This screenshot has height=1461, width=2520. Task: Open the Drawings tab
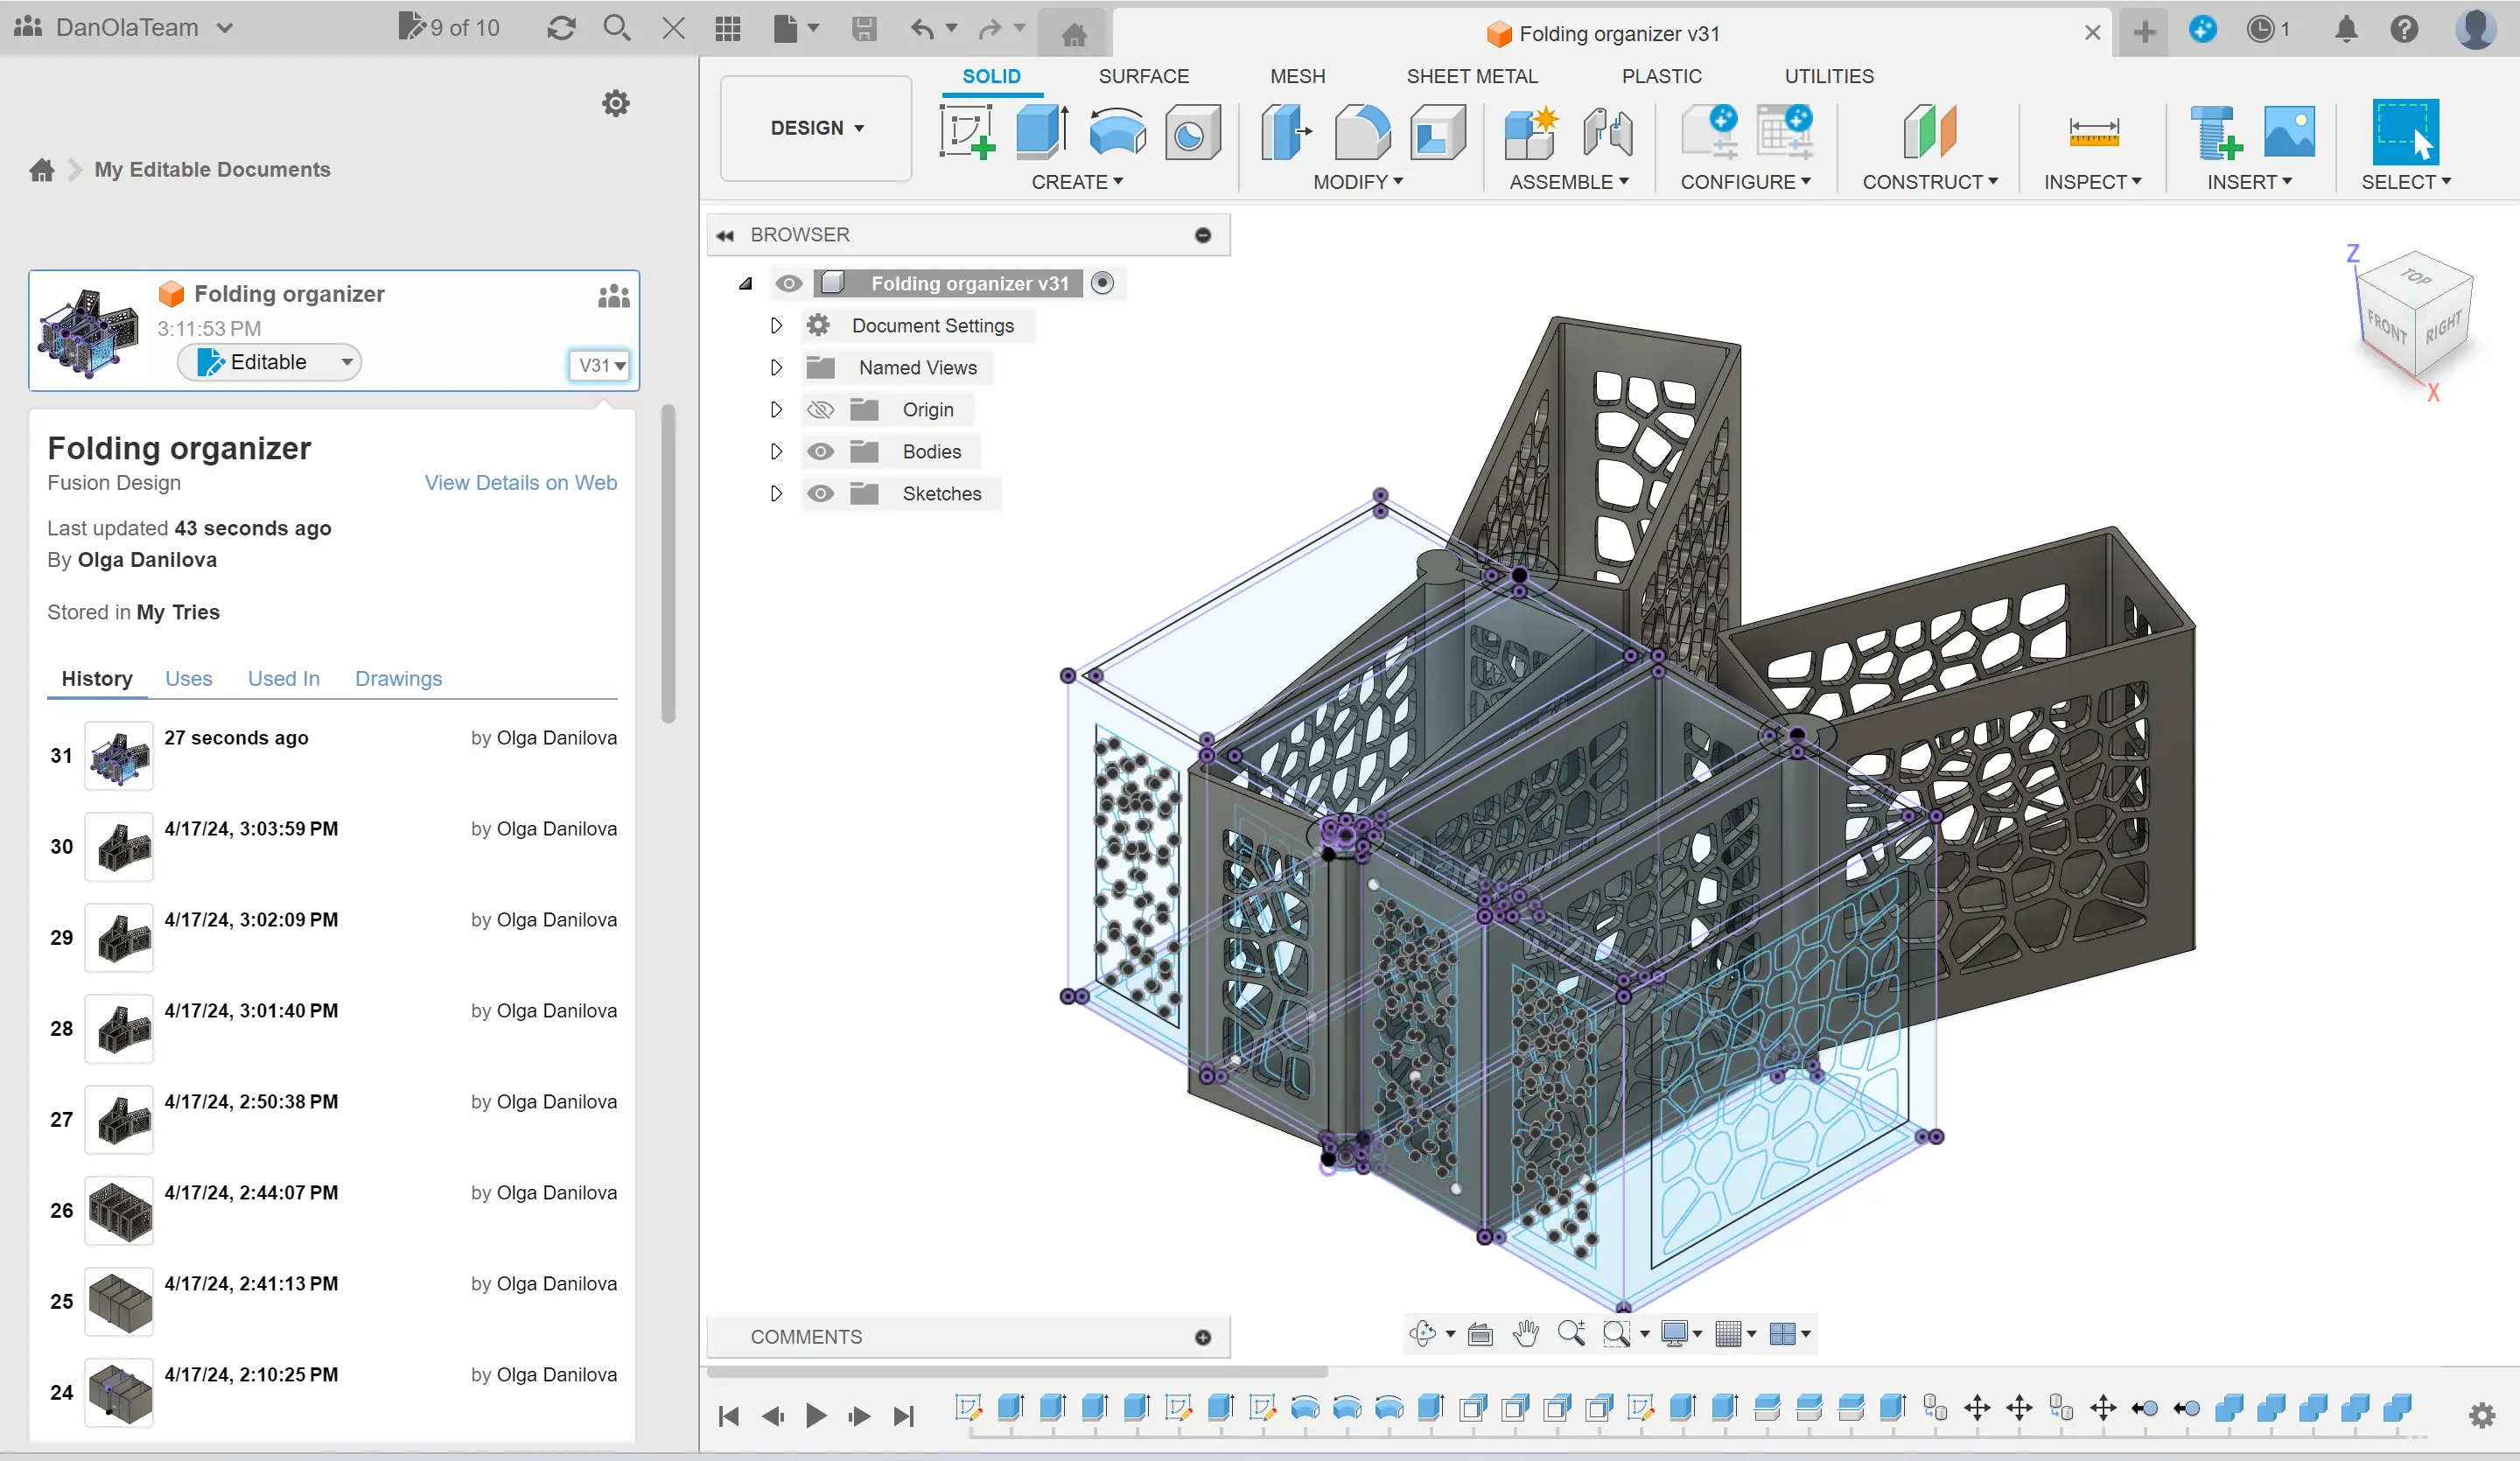pyautogui.click(x=398, y=678)
